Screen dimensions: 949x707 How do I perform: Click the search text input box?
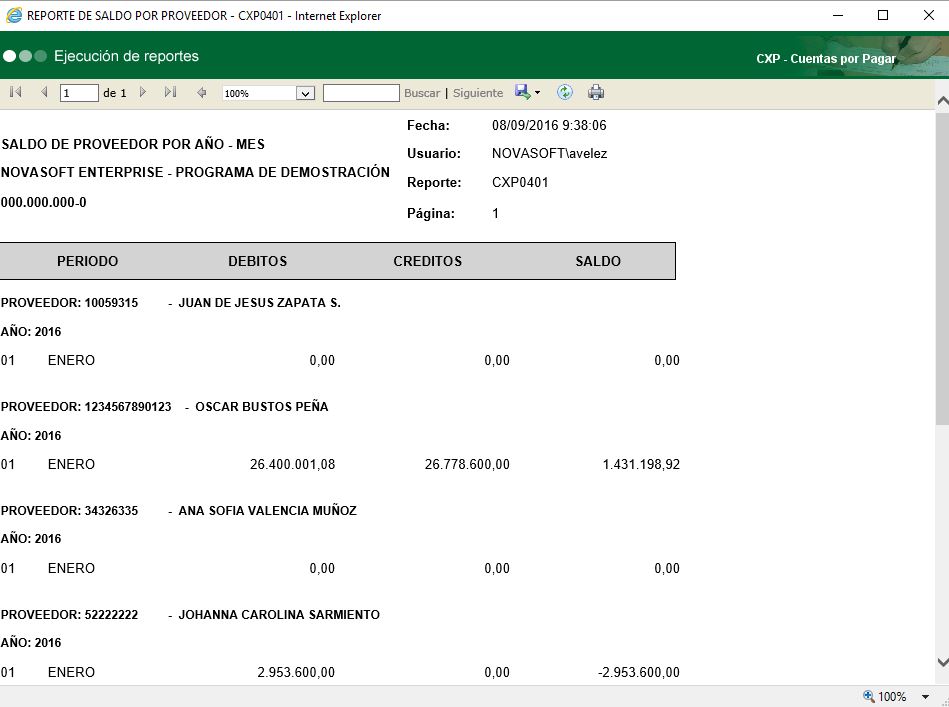(x=361, y=93)
